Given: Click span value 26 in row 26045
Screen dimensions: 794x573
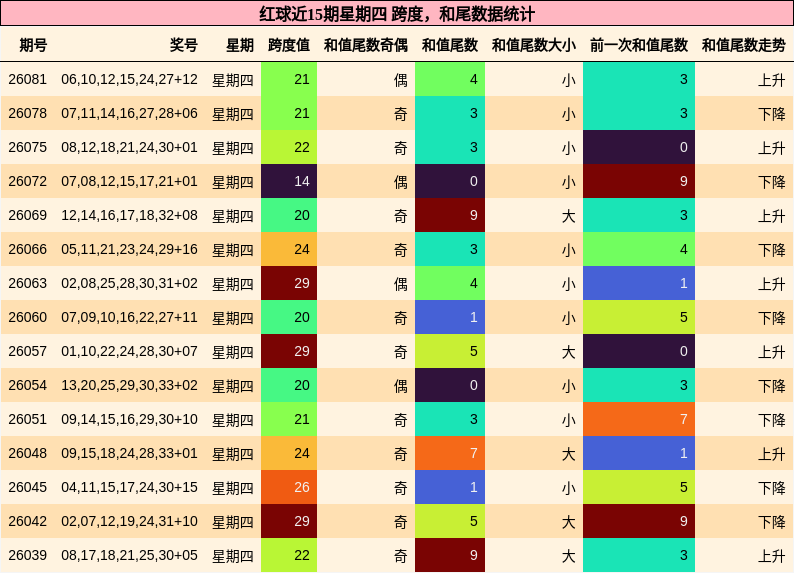Looking at the screenshot, I should tap(289, 487).
